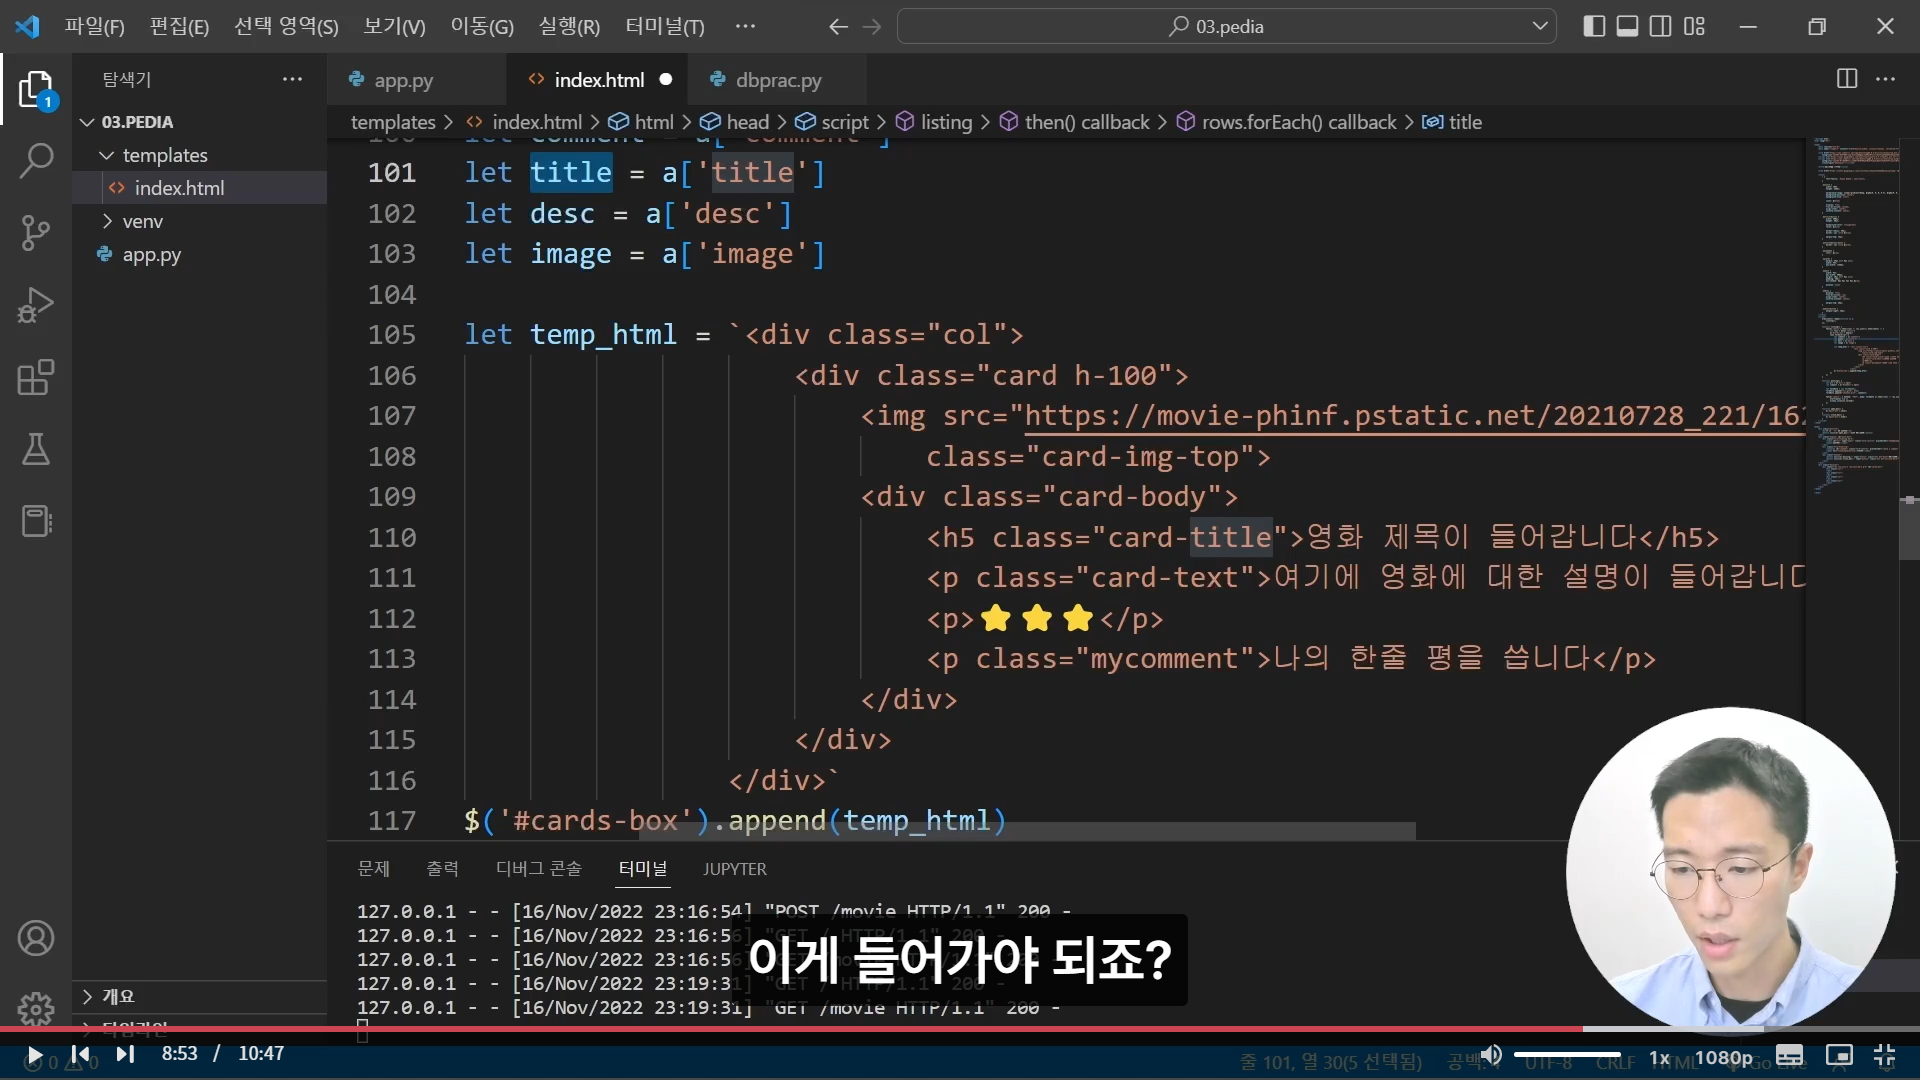Open hidden menu items ellipsis in menu bar
The width and height of the screenshot is (1920, 1080).
745,26
